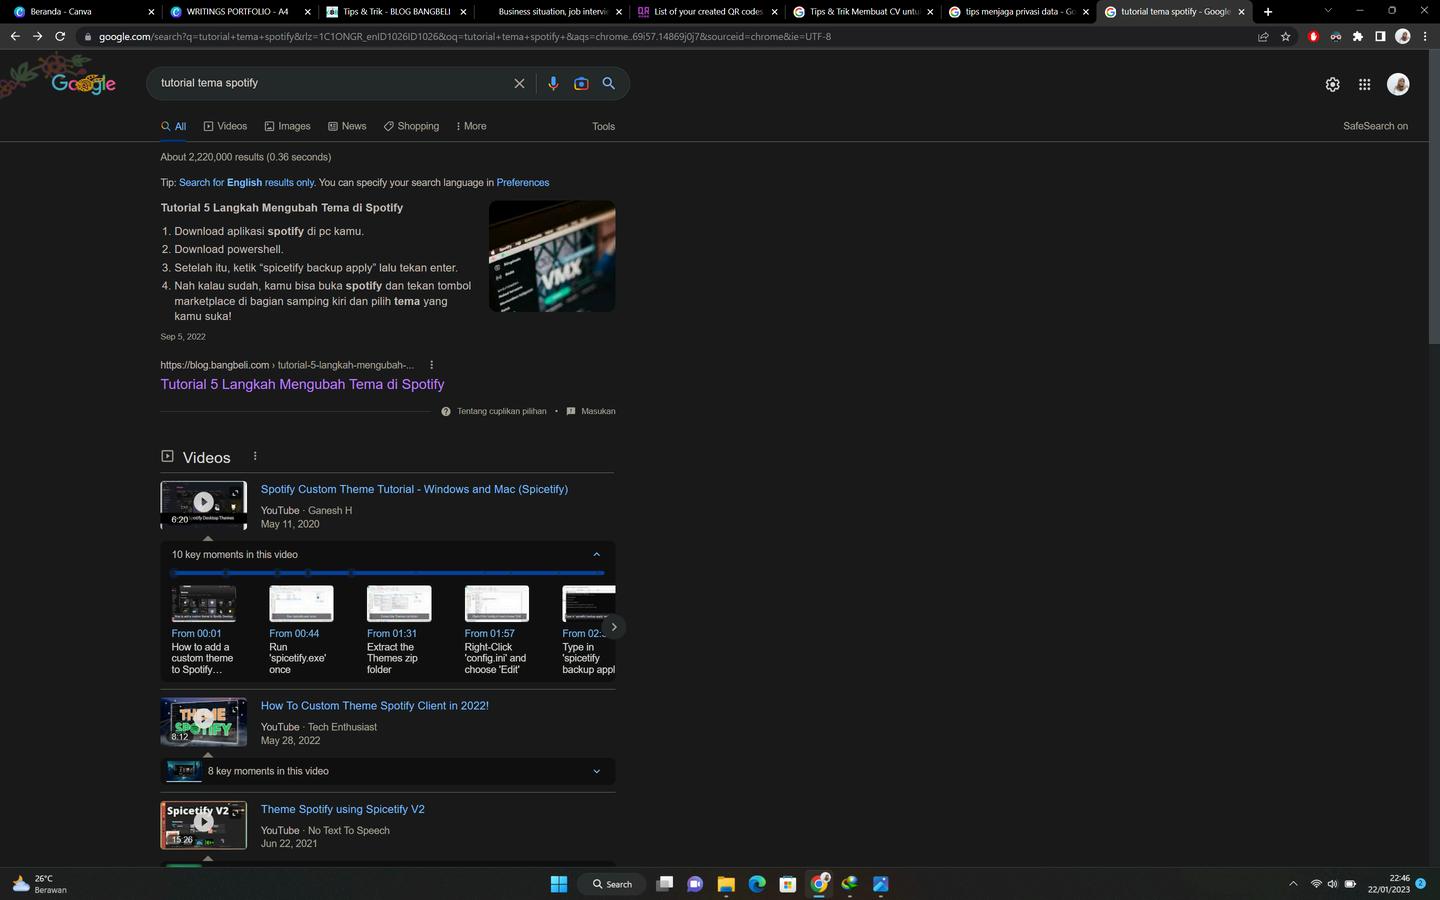Open the Tools filter options
1440x900 pixels.
[x=603, y=127]
